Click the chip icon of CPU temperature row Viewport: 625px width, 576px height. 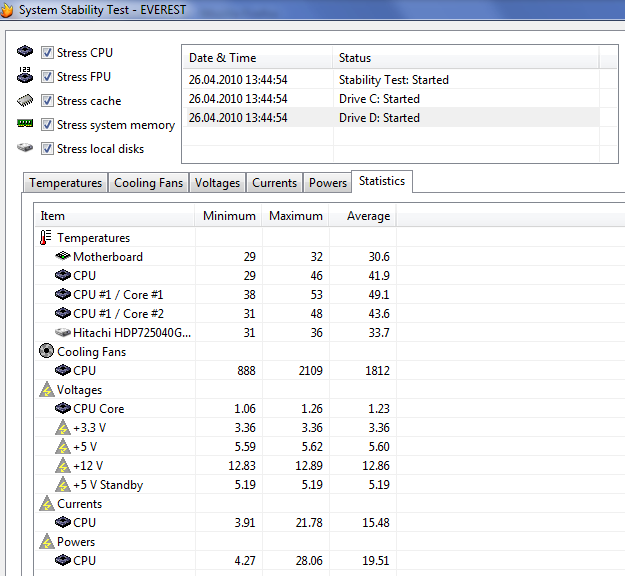coord(63,275)
